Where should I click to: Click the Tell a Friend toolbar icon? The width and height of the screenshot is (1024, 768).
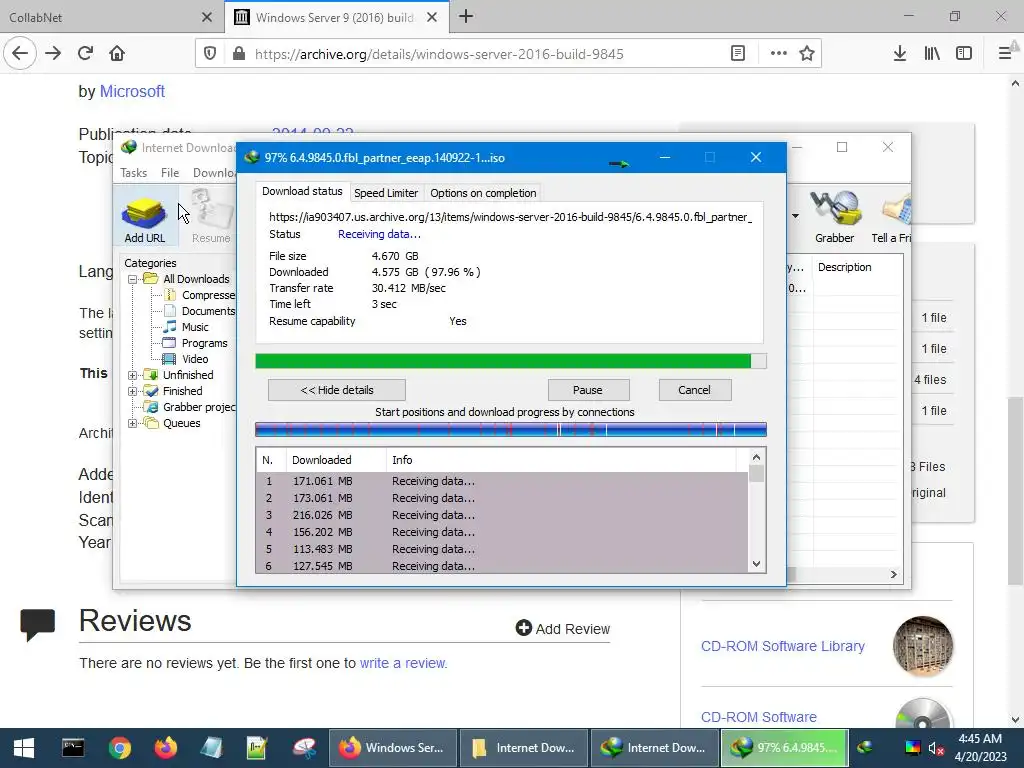pos(891,217)
